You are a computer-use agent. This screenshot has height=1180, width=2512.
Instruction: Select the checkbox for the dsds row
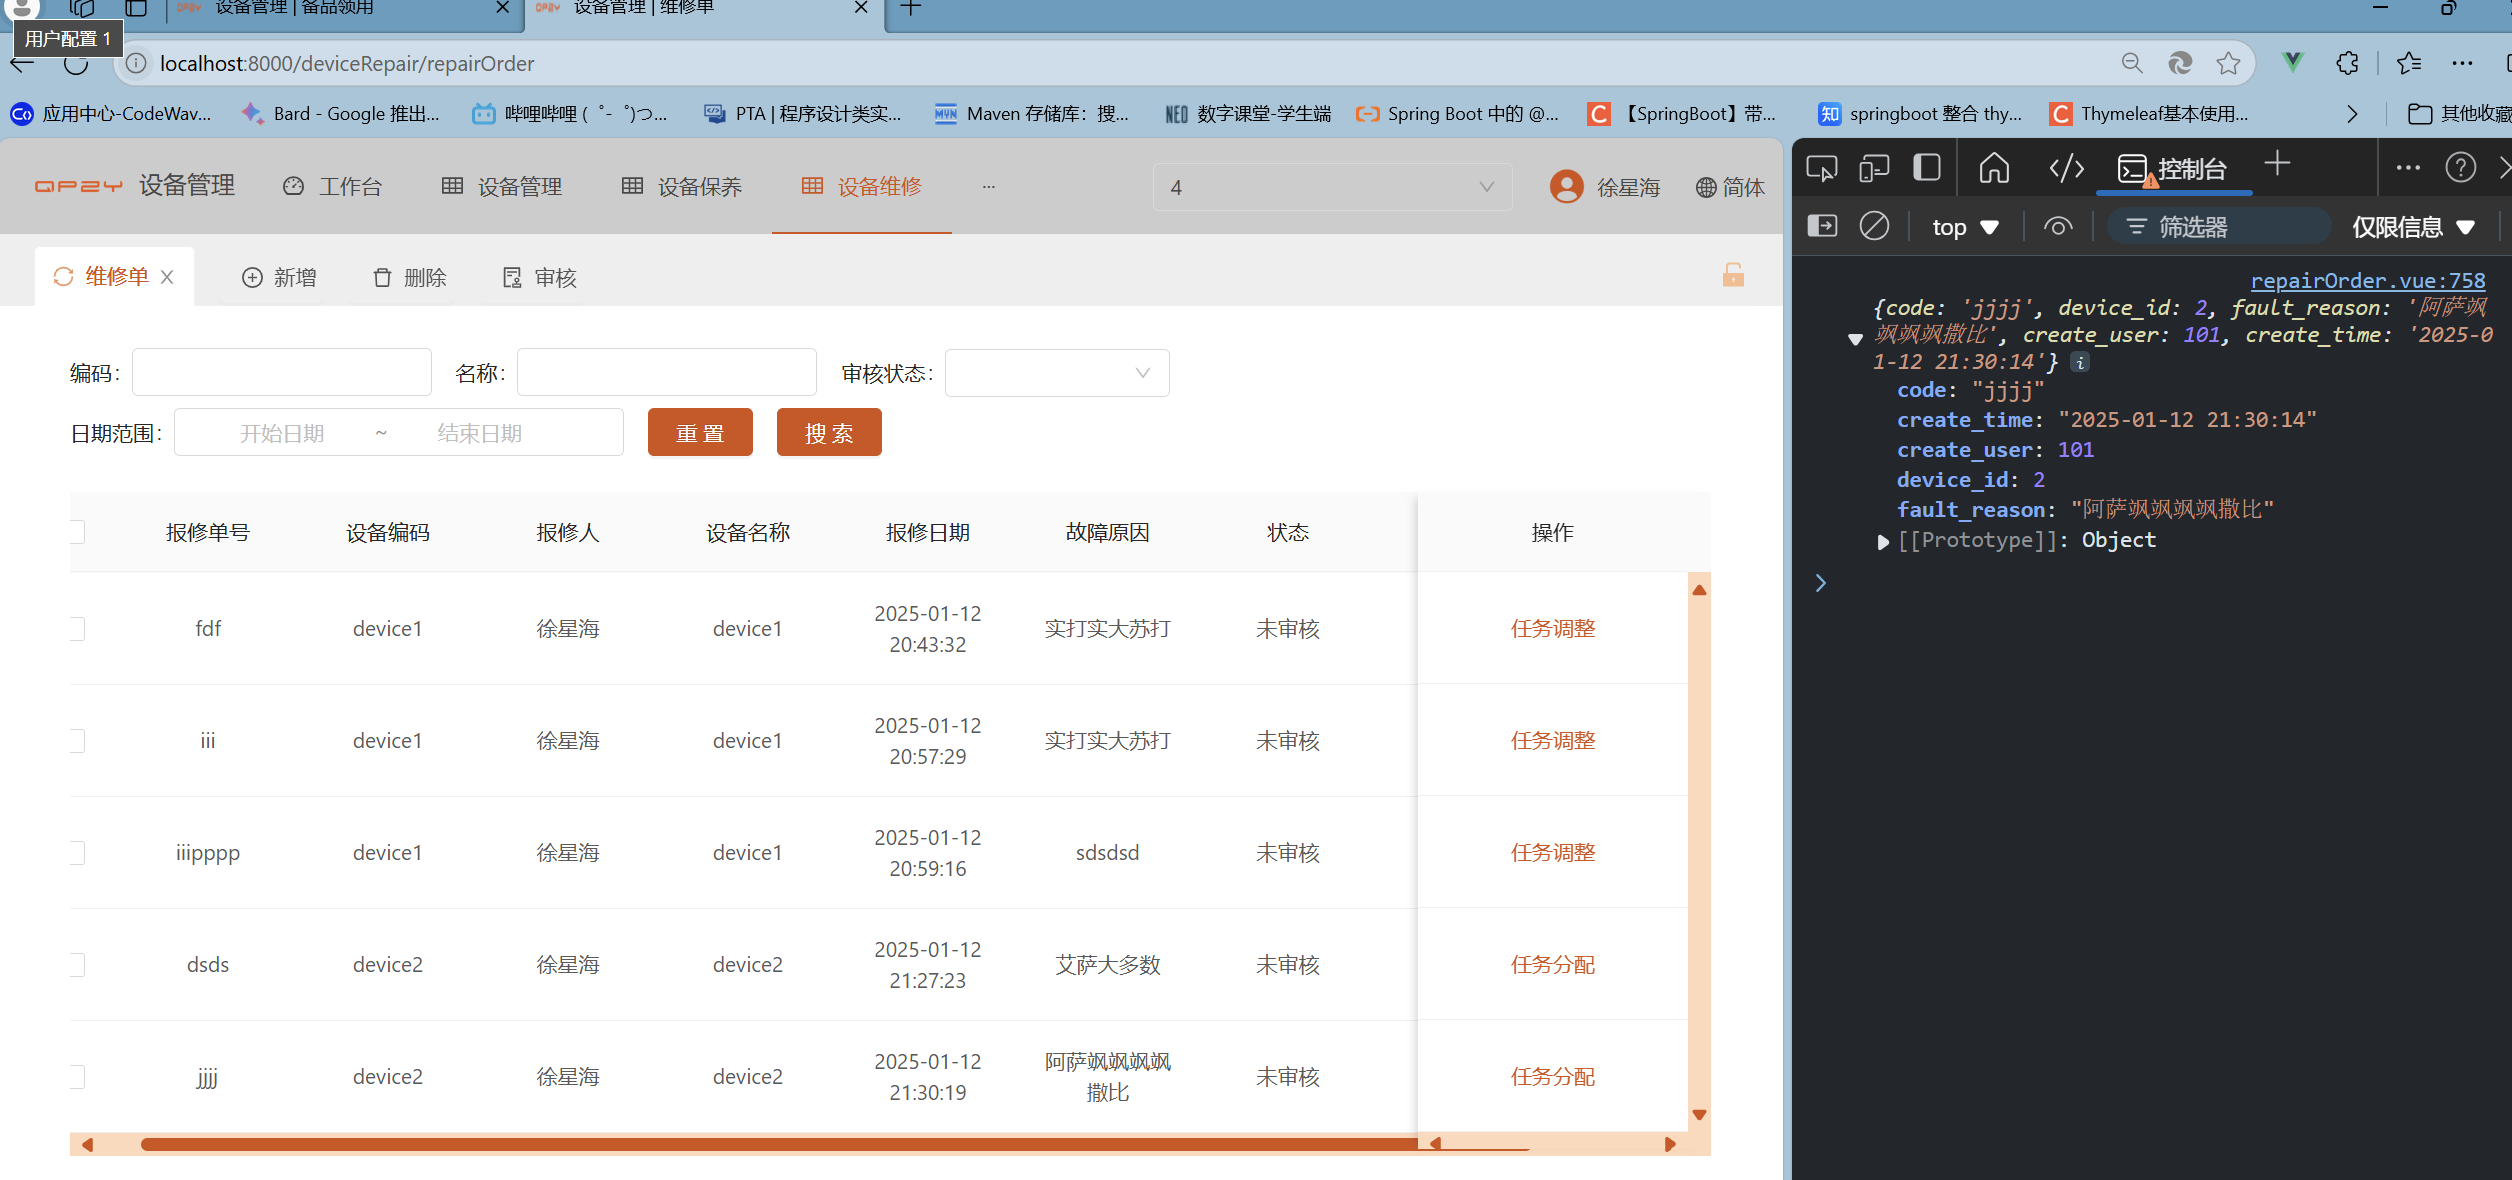(78, 965)
